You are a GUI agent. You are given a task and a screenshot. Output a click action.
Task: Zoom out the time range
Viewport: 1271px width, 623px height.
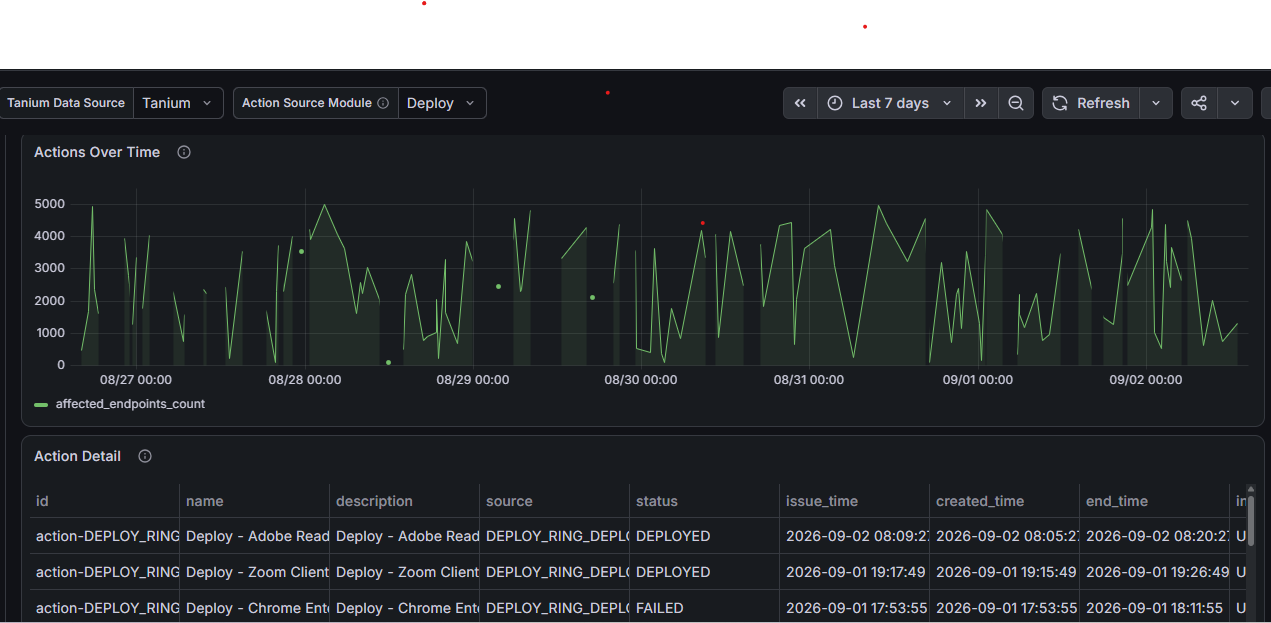[x=1015, y=103]
